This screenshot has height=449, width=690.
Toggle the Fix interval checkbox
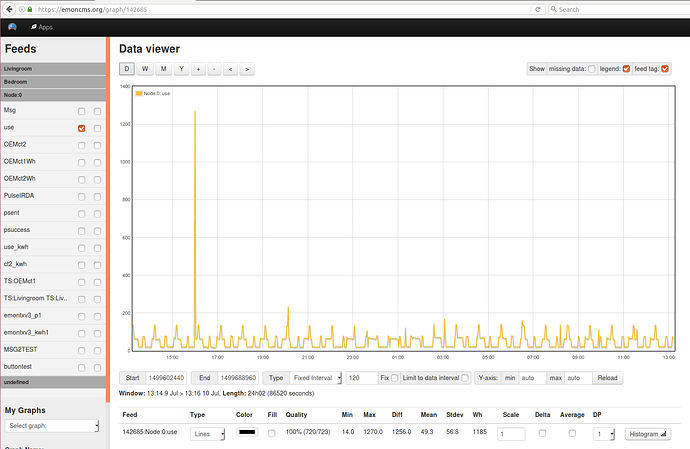point(394,378)
